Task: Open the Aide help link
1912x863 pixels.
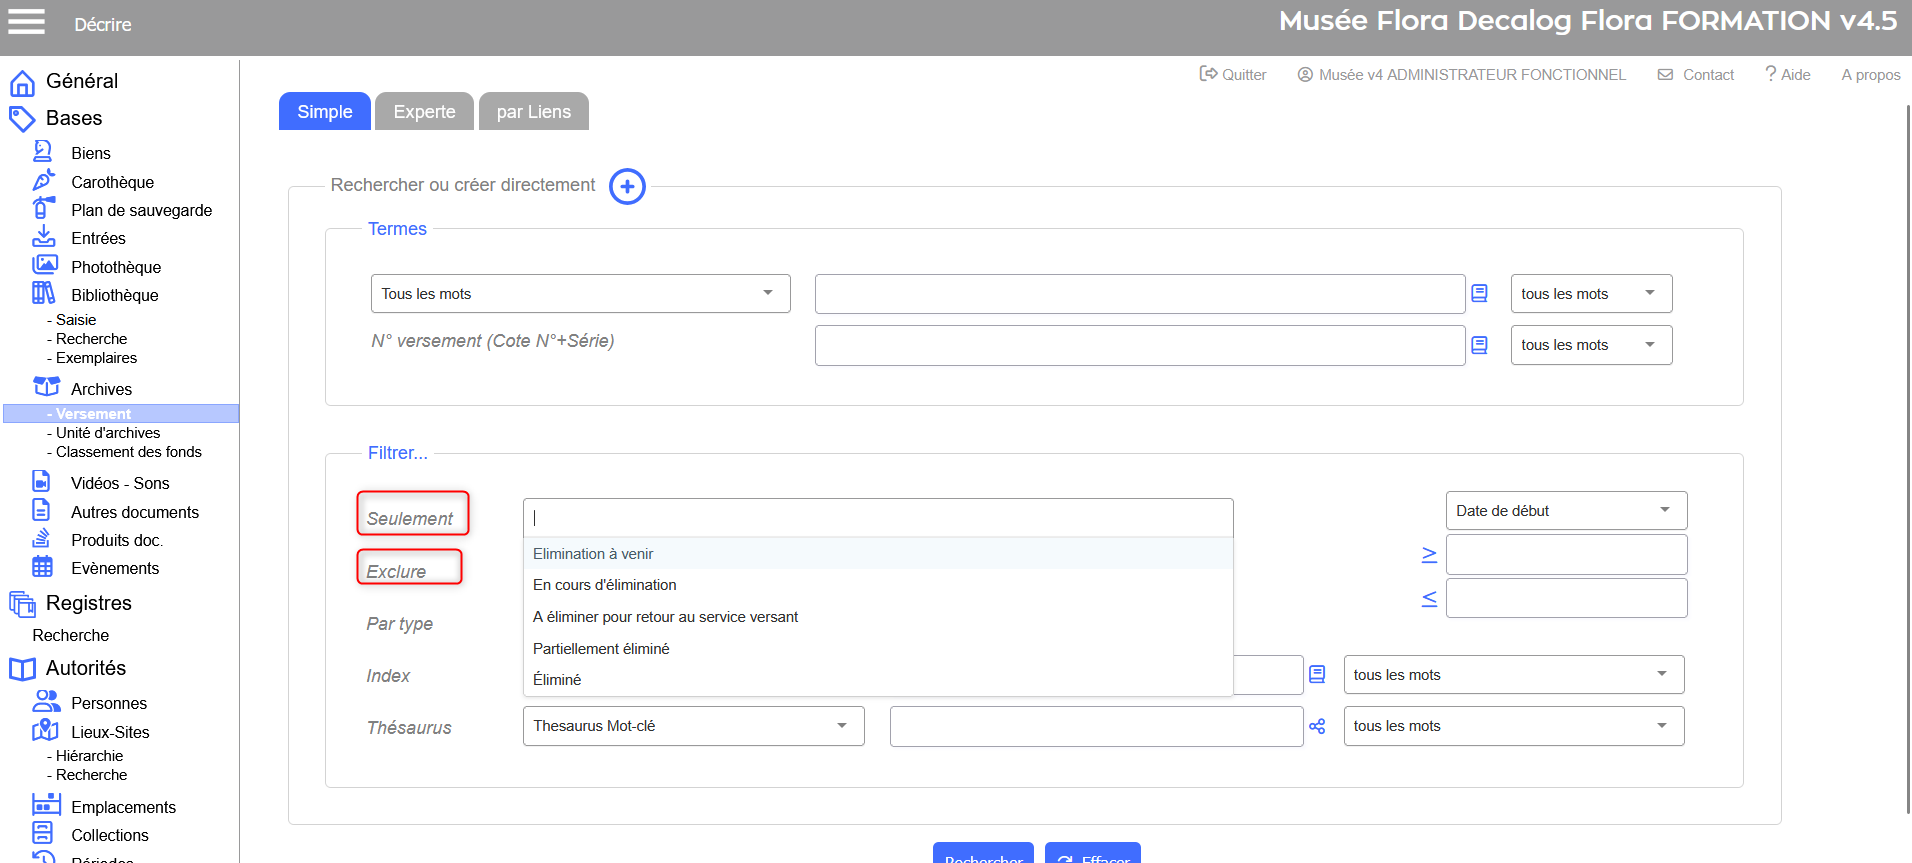Action: point(1788,75)
